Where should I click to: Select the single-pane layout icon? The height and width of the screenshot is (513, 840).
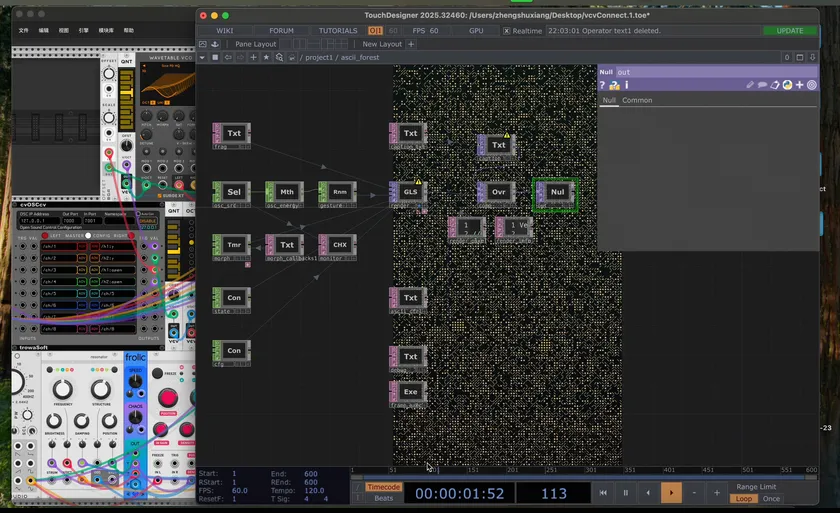(x=286, y=44)
